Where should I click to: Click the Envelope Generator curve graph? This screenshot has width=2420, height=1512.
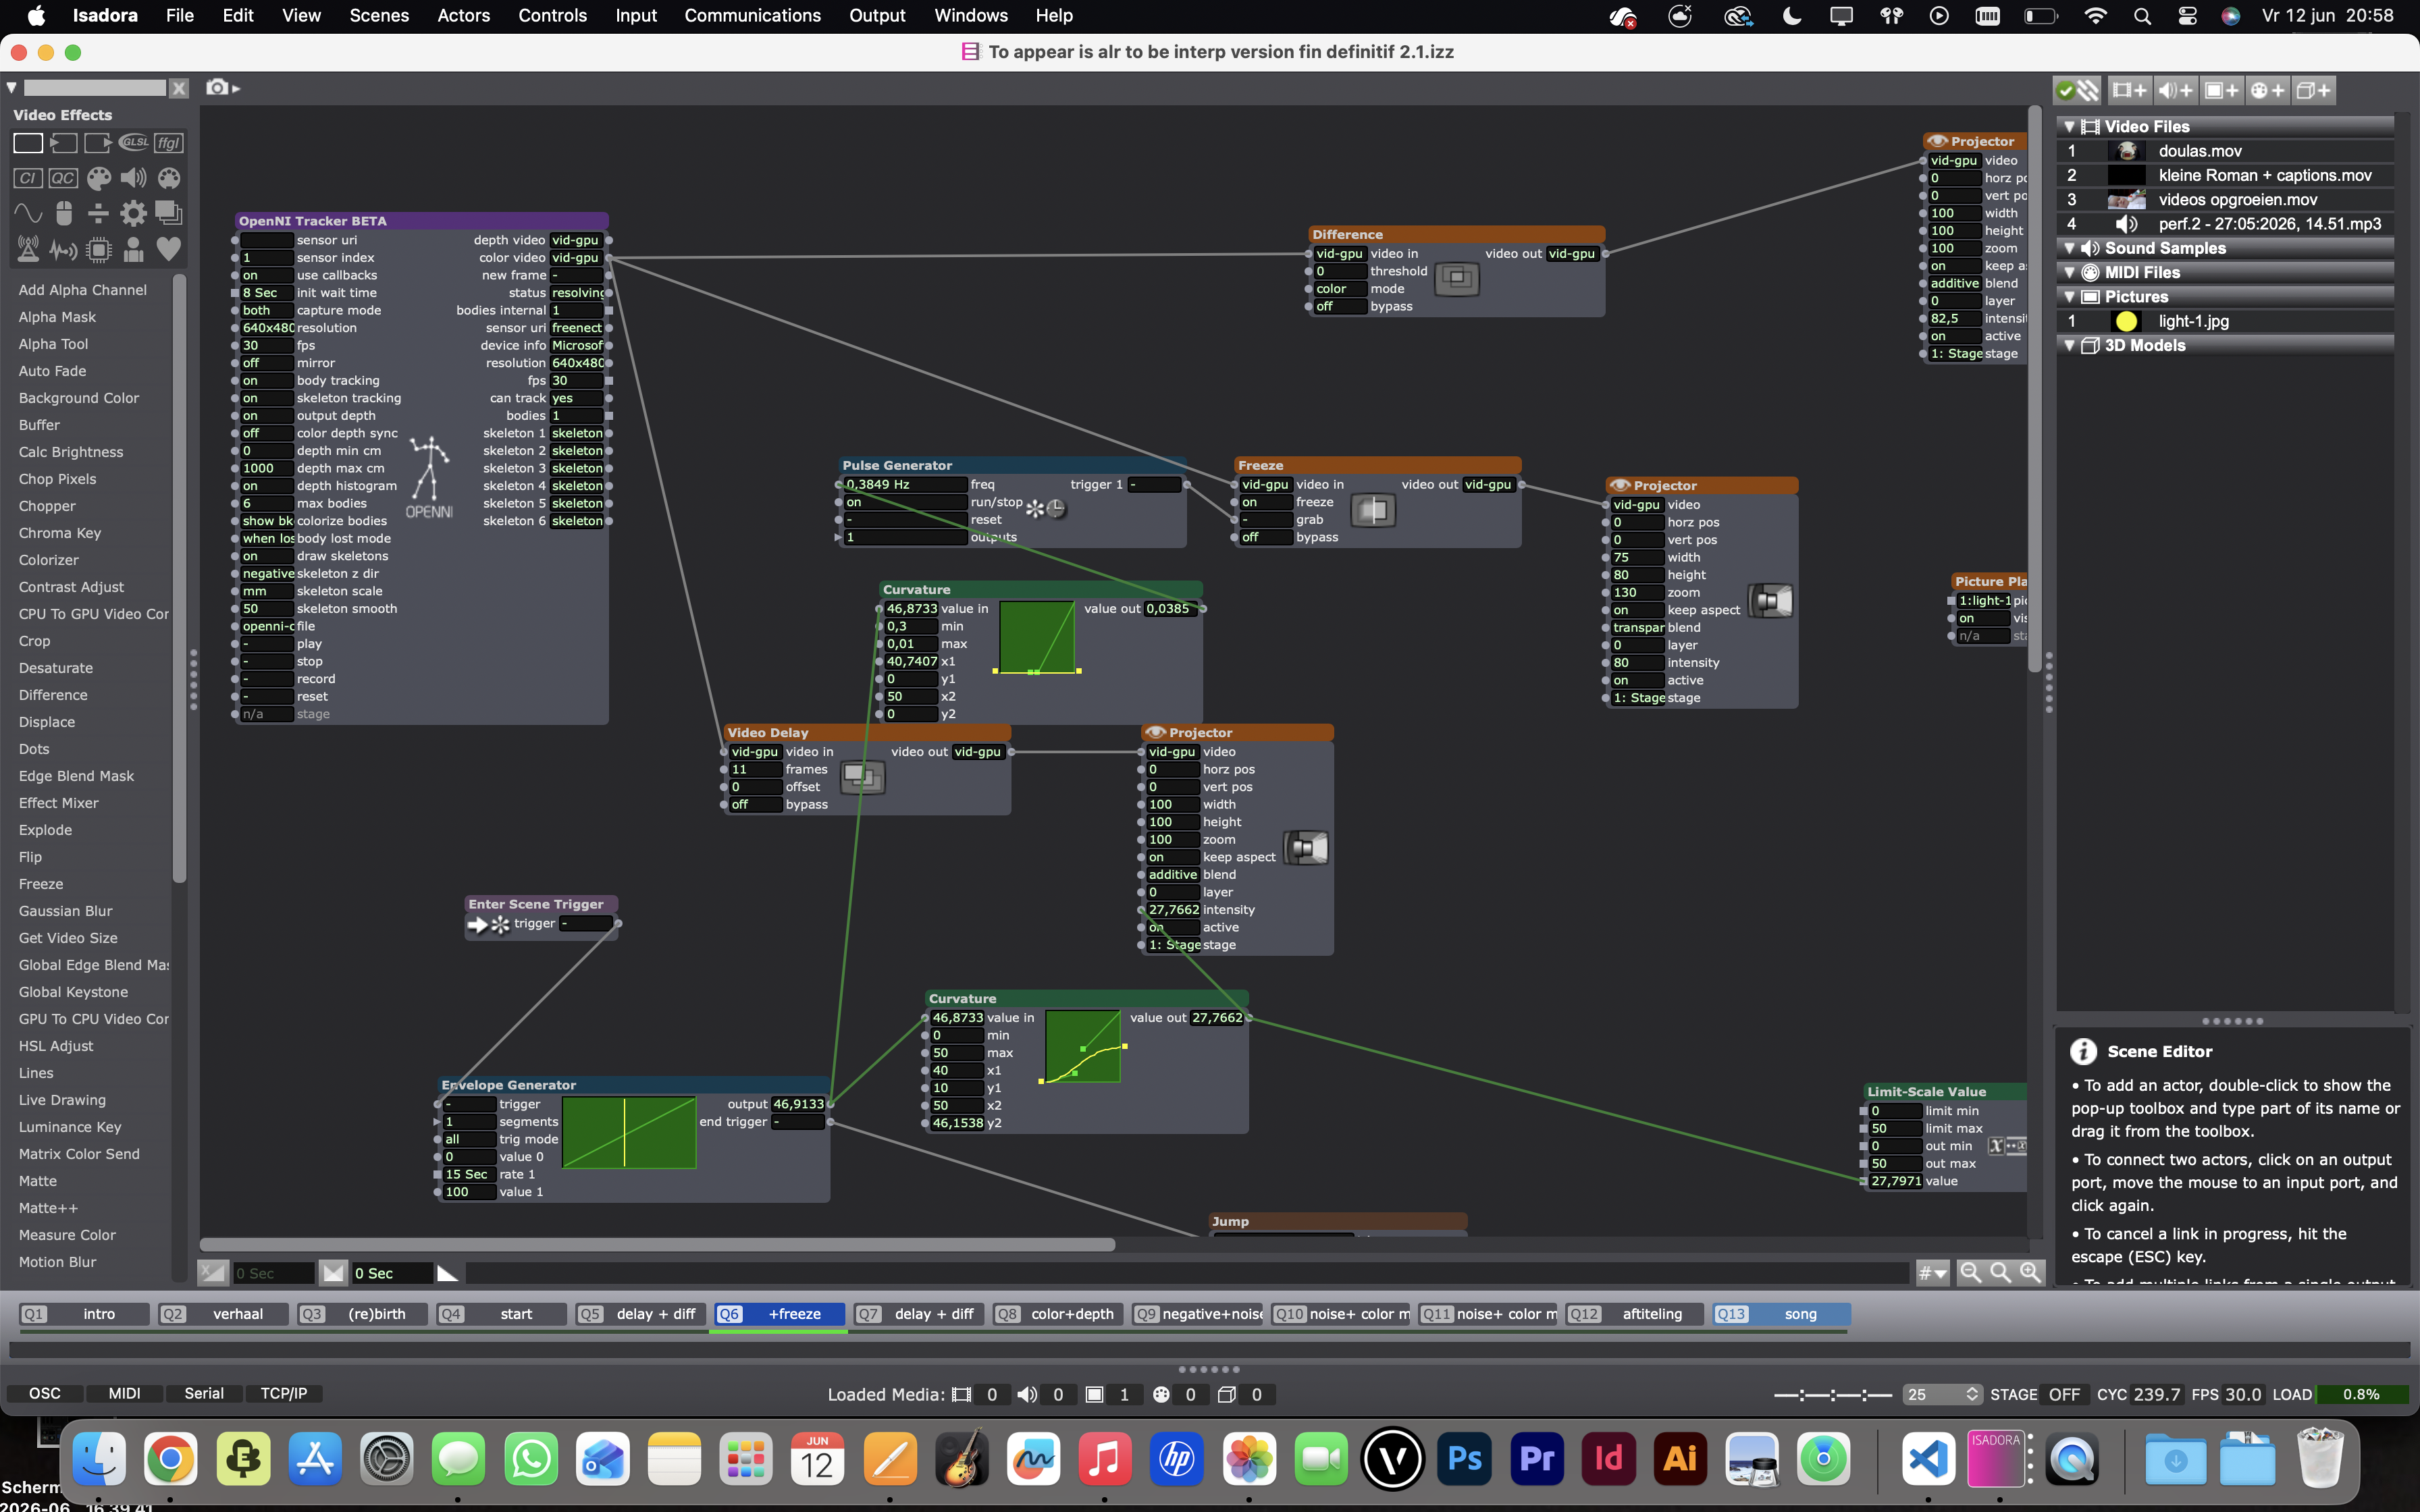(629, 1132)
